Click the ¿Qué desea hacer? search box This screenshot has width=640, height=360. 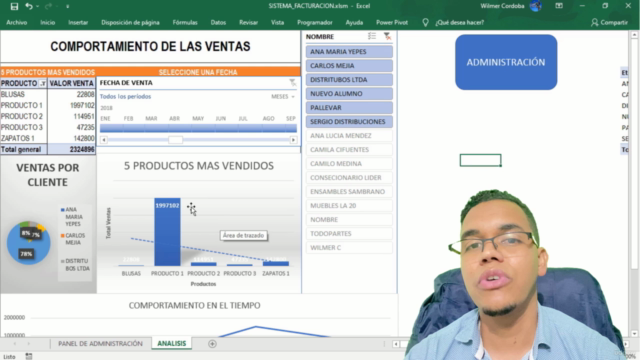(x=460, y=22)
